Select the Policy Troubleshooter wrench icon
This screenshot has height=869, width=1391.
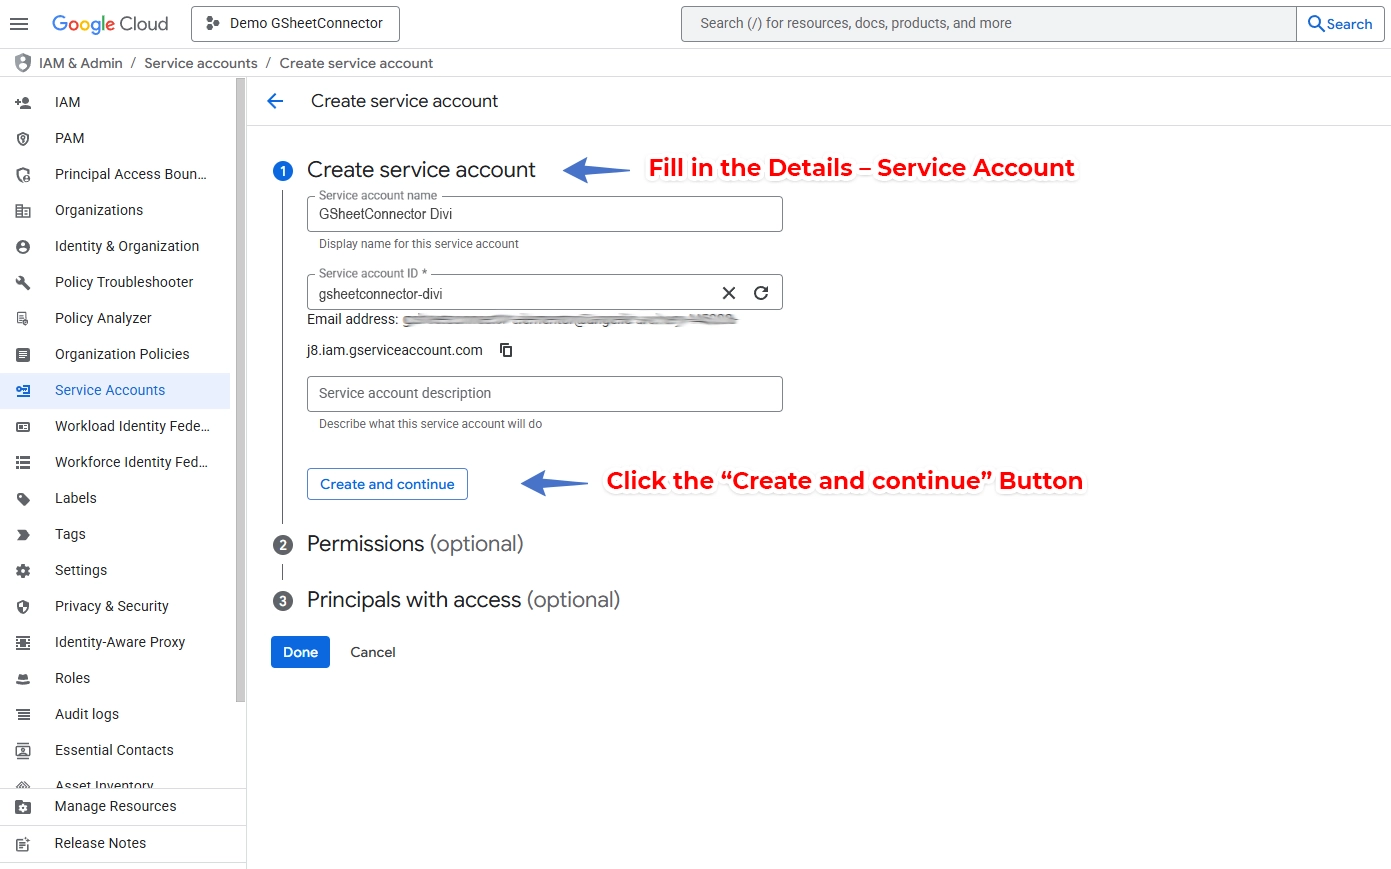[23, 282]
